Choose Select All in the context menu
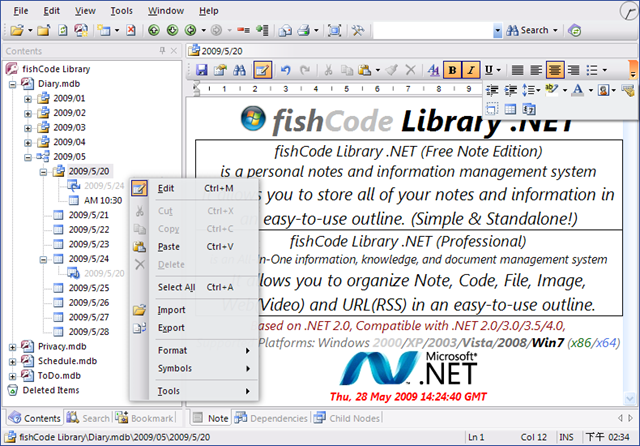Screen dimensions: 640x446 click(x=194, y=287)
